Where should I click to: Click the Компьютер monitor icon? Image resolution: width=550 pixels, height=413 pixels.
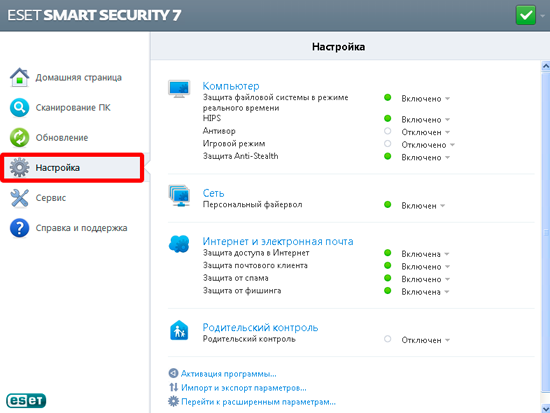point(179,89)
